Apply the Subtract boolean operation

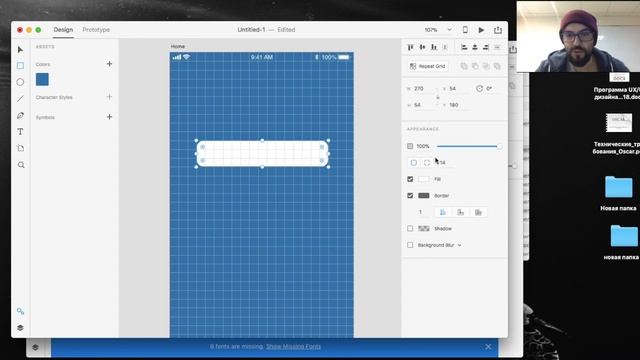pyautogui.click(x=475, y=66)
